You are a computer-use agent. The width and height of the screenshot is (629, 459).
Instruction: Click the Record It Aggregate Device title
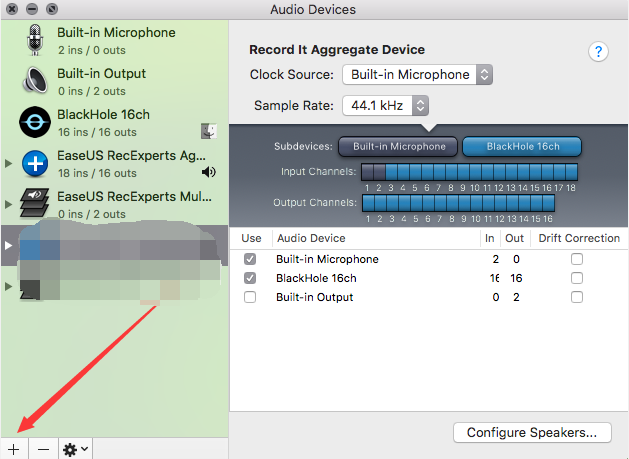coord(337,50)
